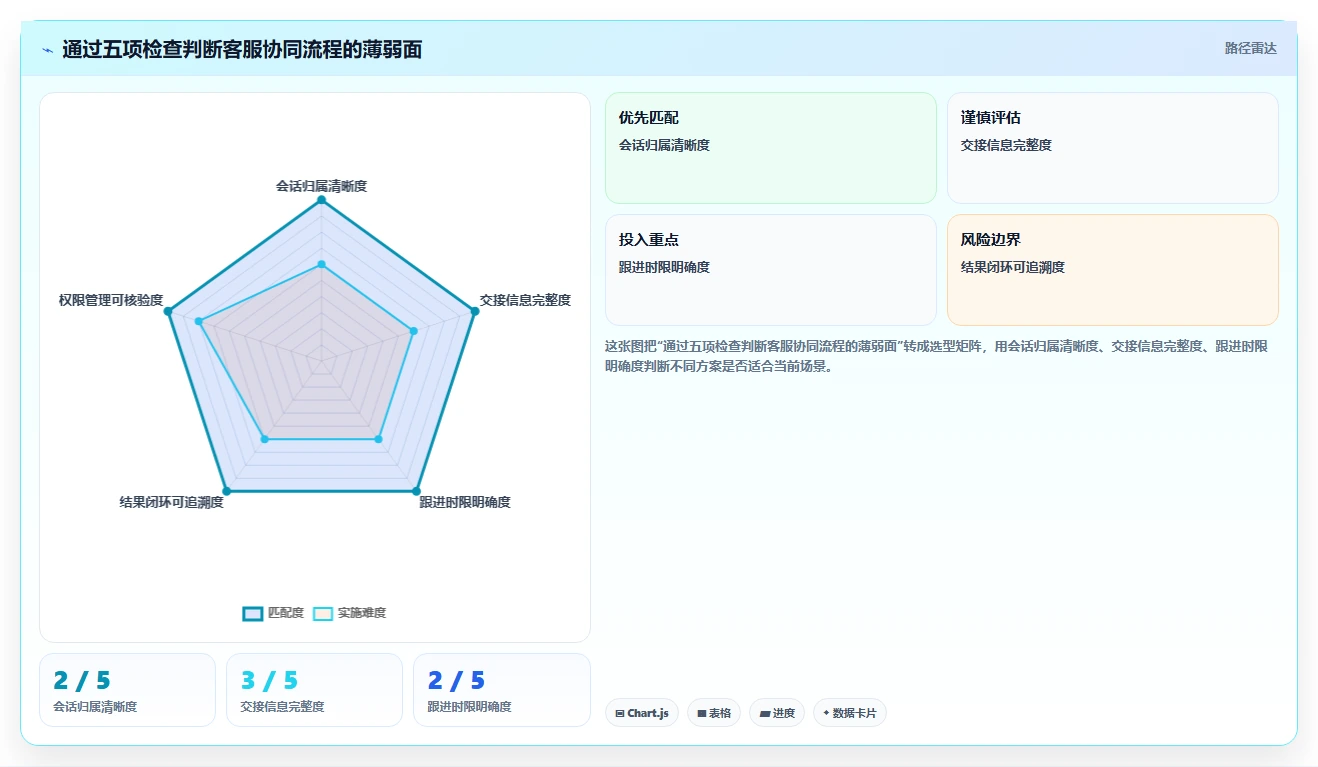Click radar axis label 会话归属清晰度 atop the chart

pos(321,186)
